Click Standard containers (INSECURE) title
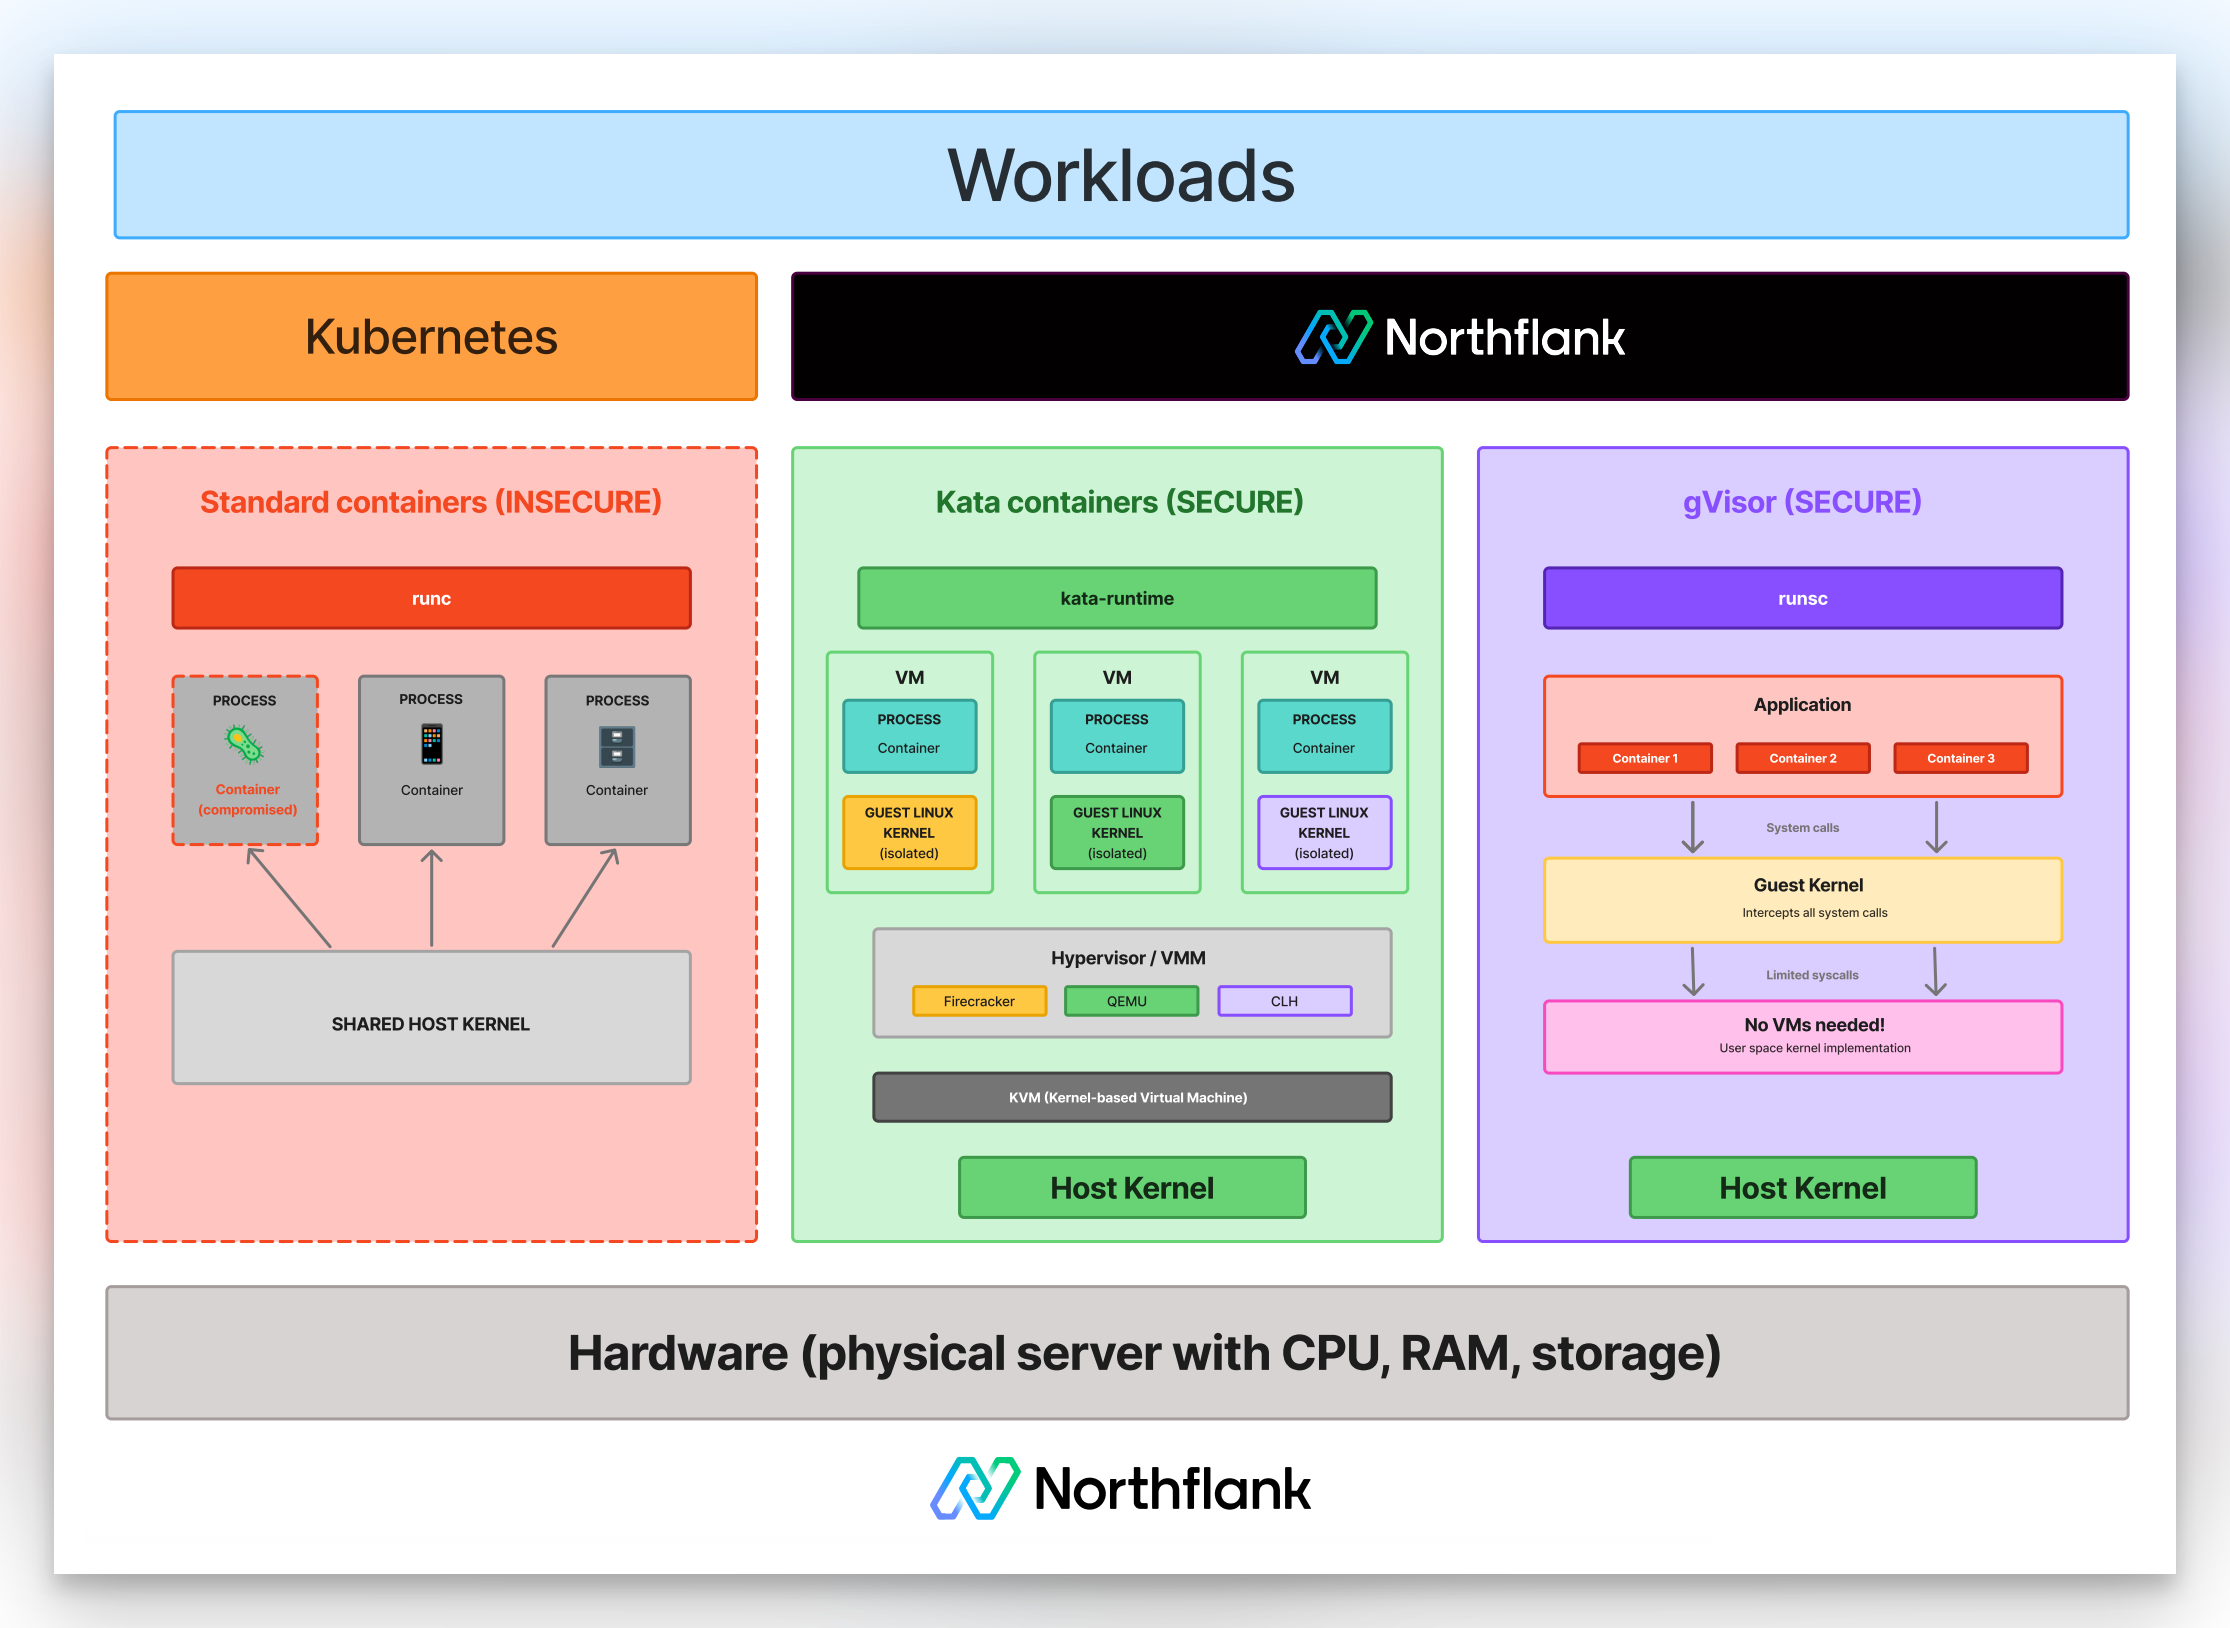The width and height of the screenshot is (2230, 1628). tap(431, 502)
